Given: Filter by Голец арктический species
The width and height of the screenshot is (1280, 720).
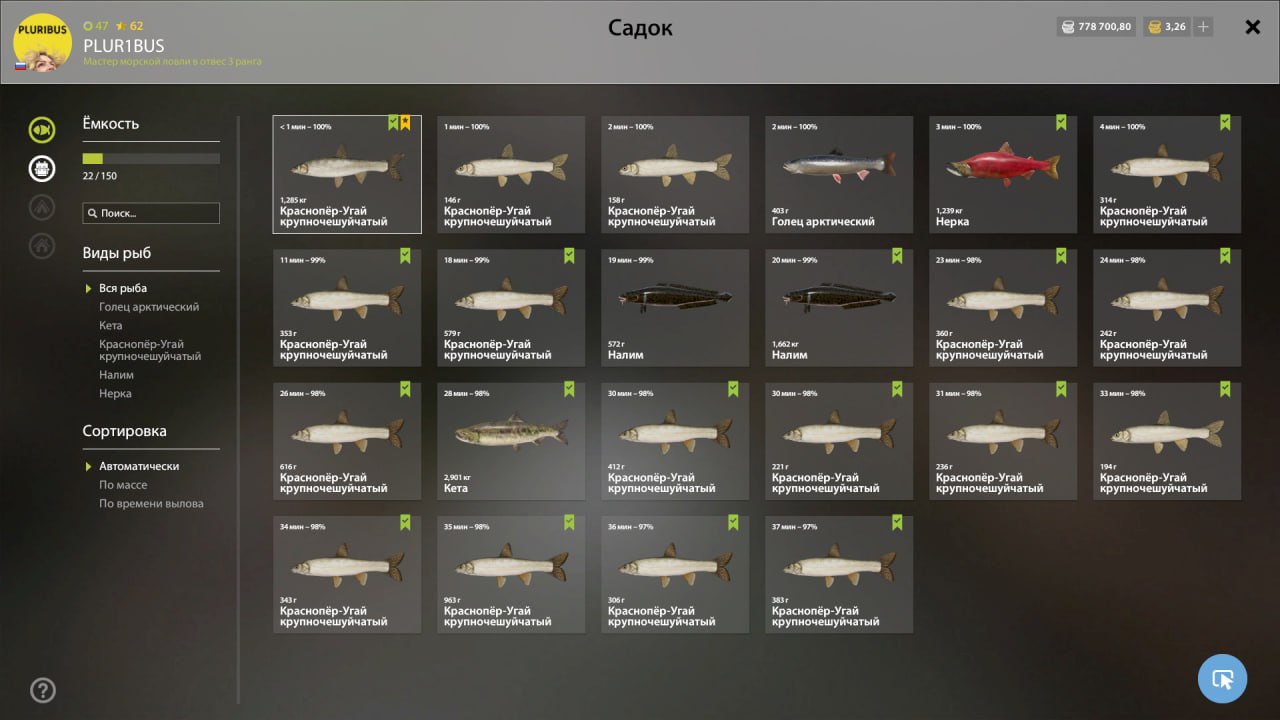Looking at the screenshot, I should coord(149,307).
